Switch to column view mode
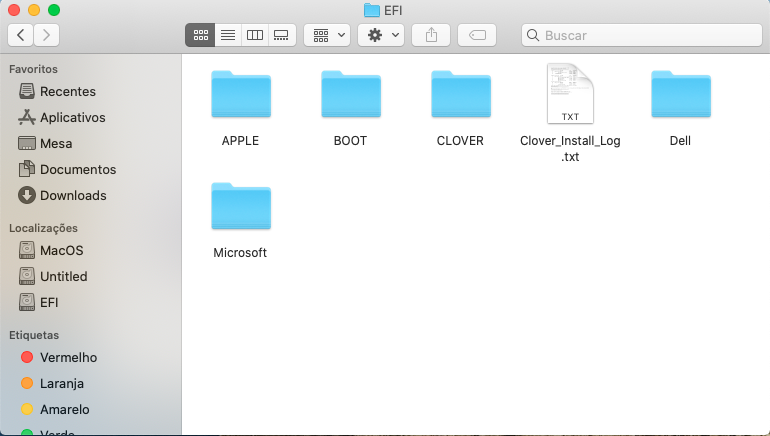The width and height of the screenshot is (770, 436). pos(255,35)
